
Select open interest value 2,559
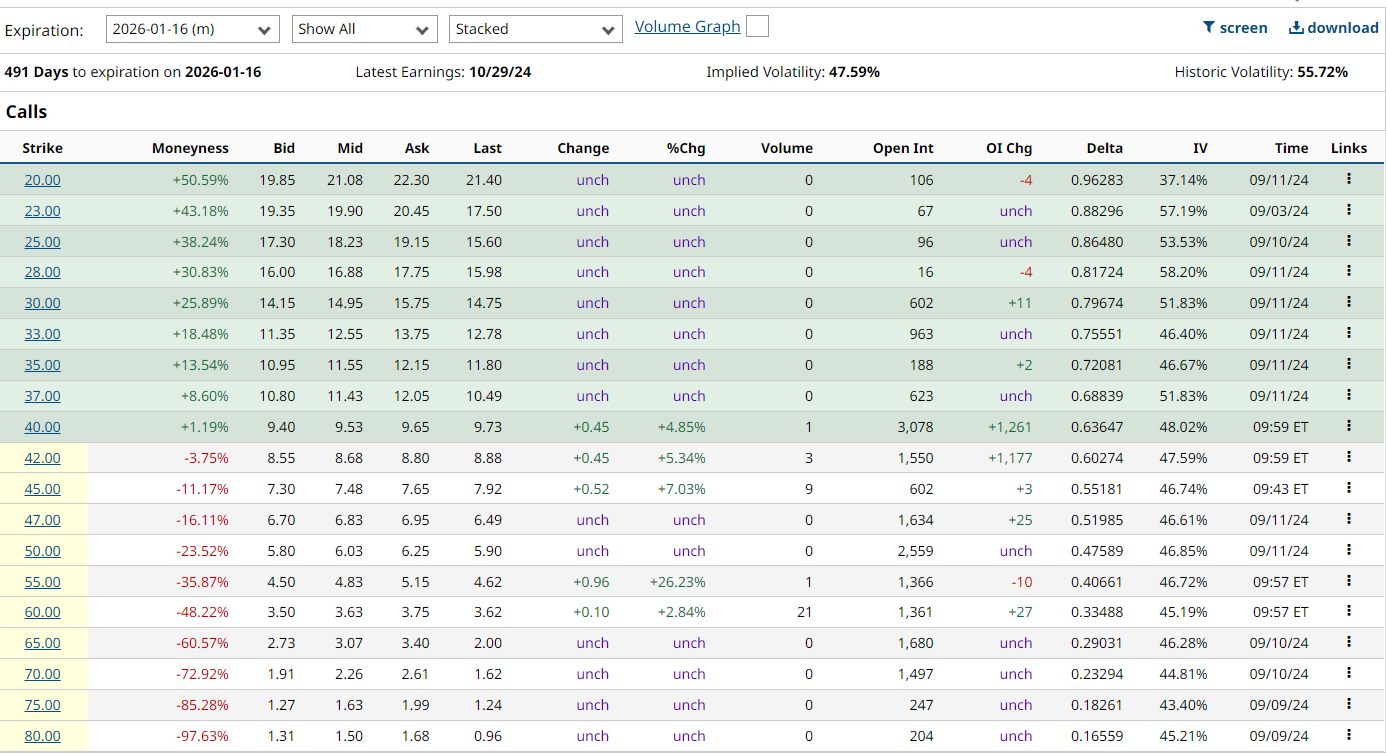pyautogui.click(x=915, y=551)
